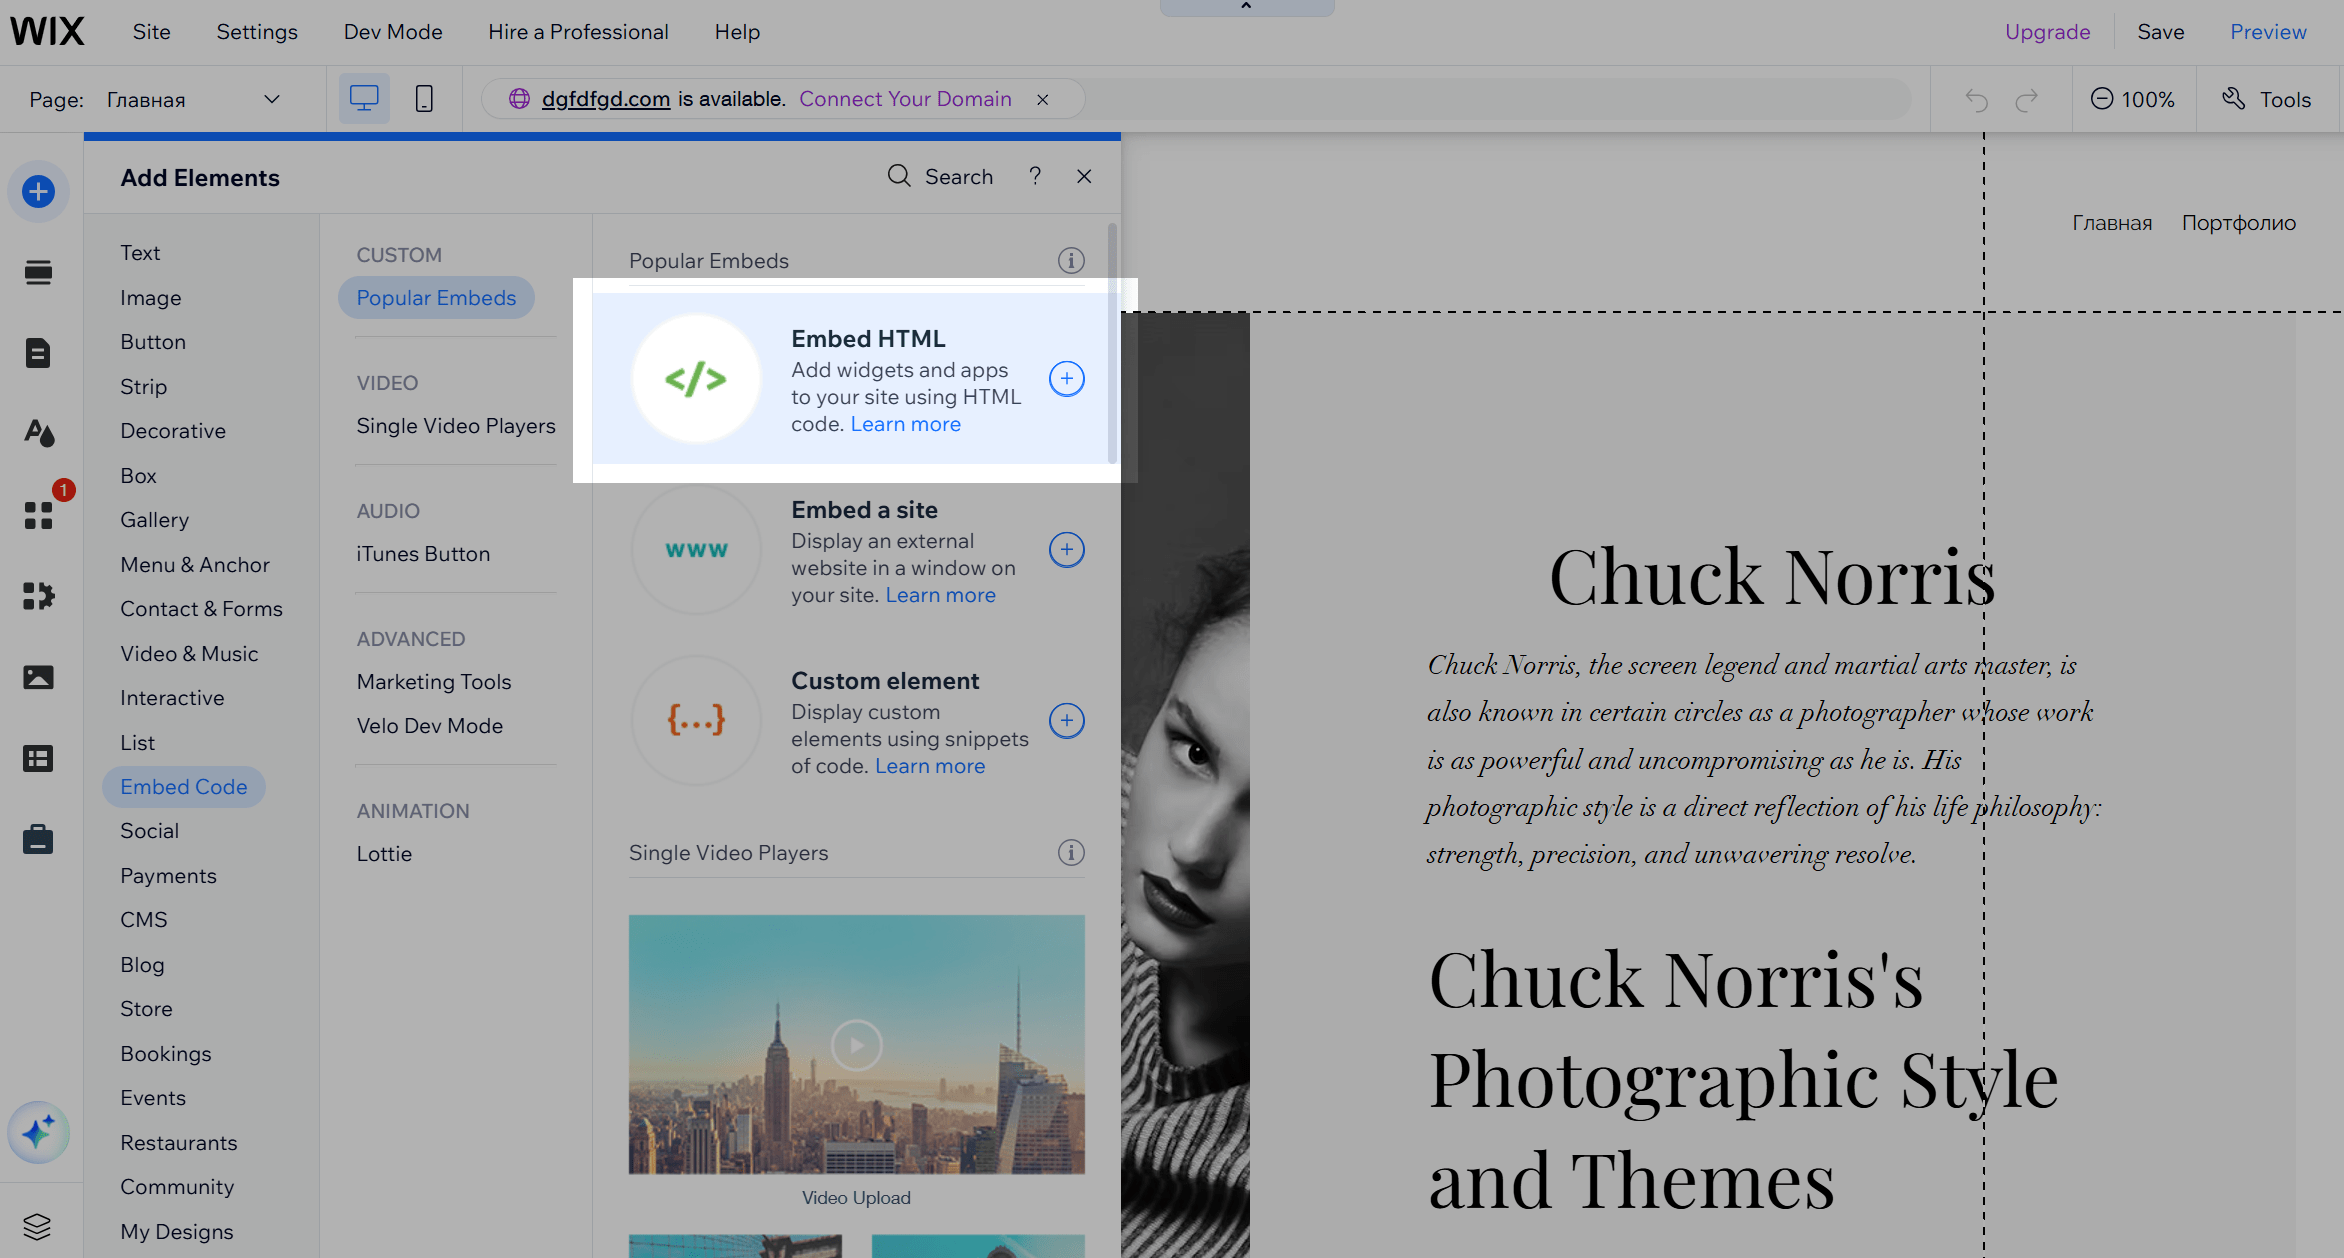Click the undo arrow icon
The height and width of the screenshot is (1258, 2344).
click(1976, 100)
